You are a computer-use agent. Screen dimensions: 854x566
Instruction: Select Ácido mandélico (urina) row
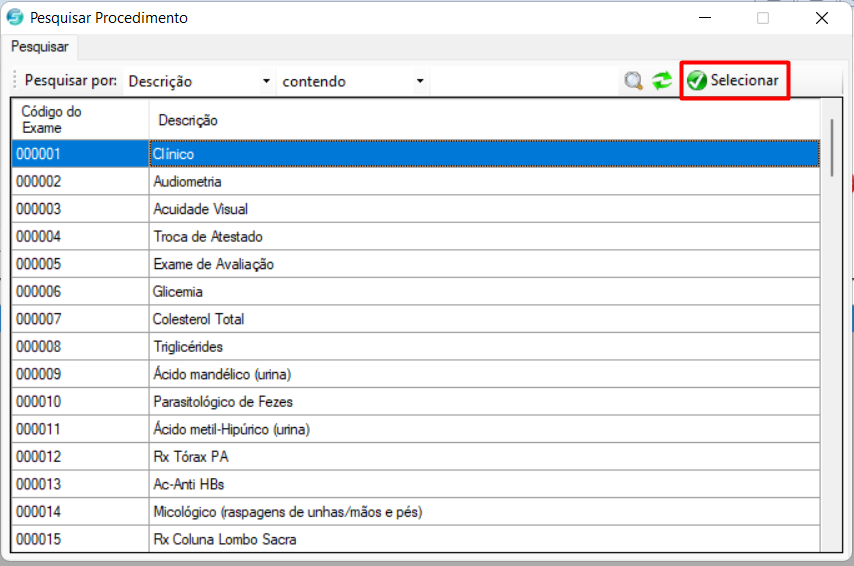click(484, 374)
